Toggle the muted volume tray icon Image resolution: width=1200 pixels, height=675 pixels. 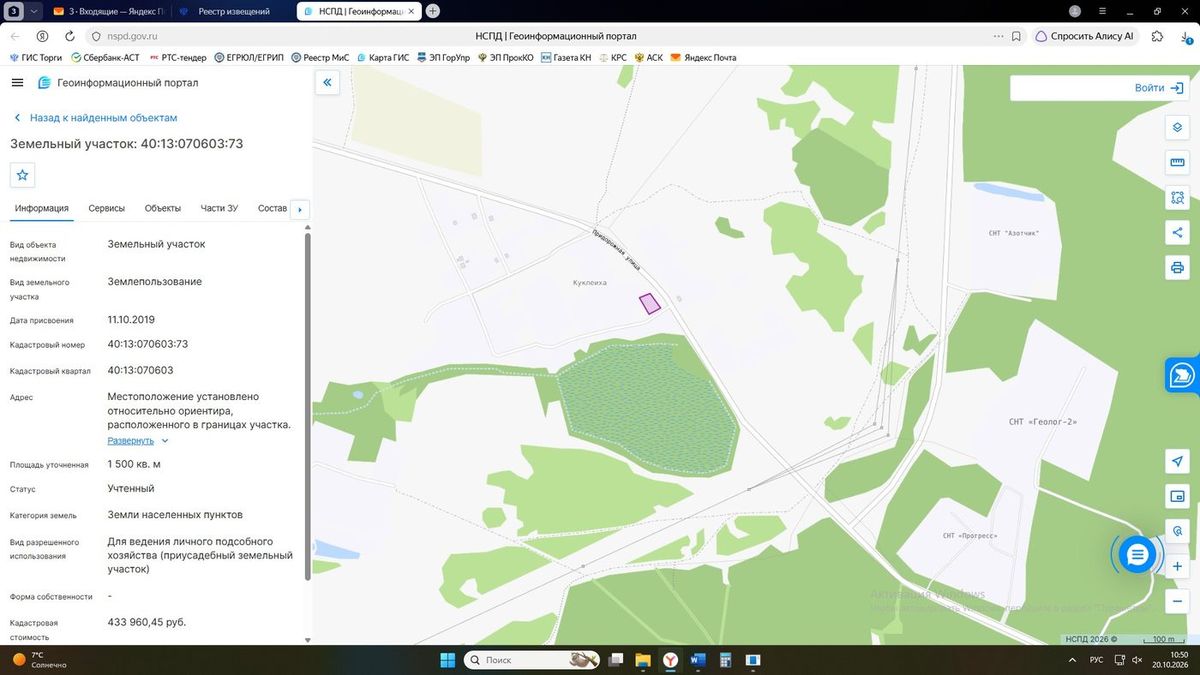click(1136, 660)
